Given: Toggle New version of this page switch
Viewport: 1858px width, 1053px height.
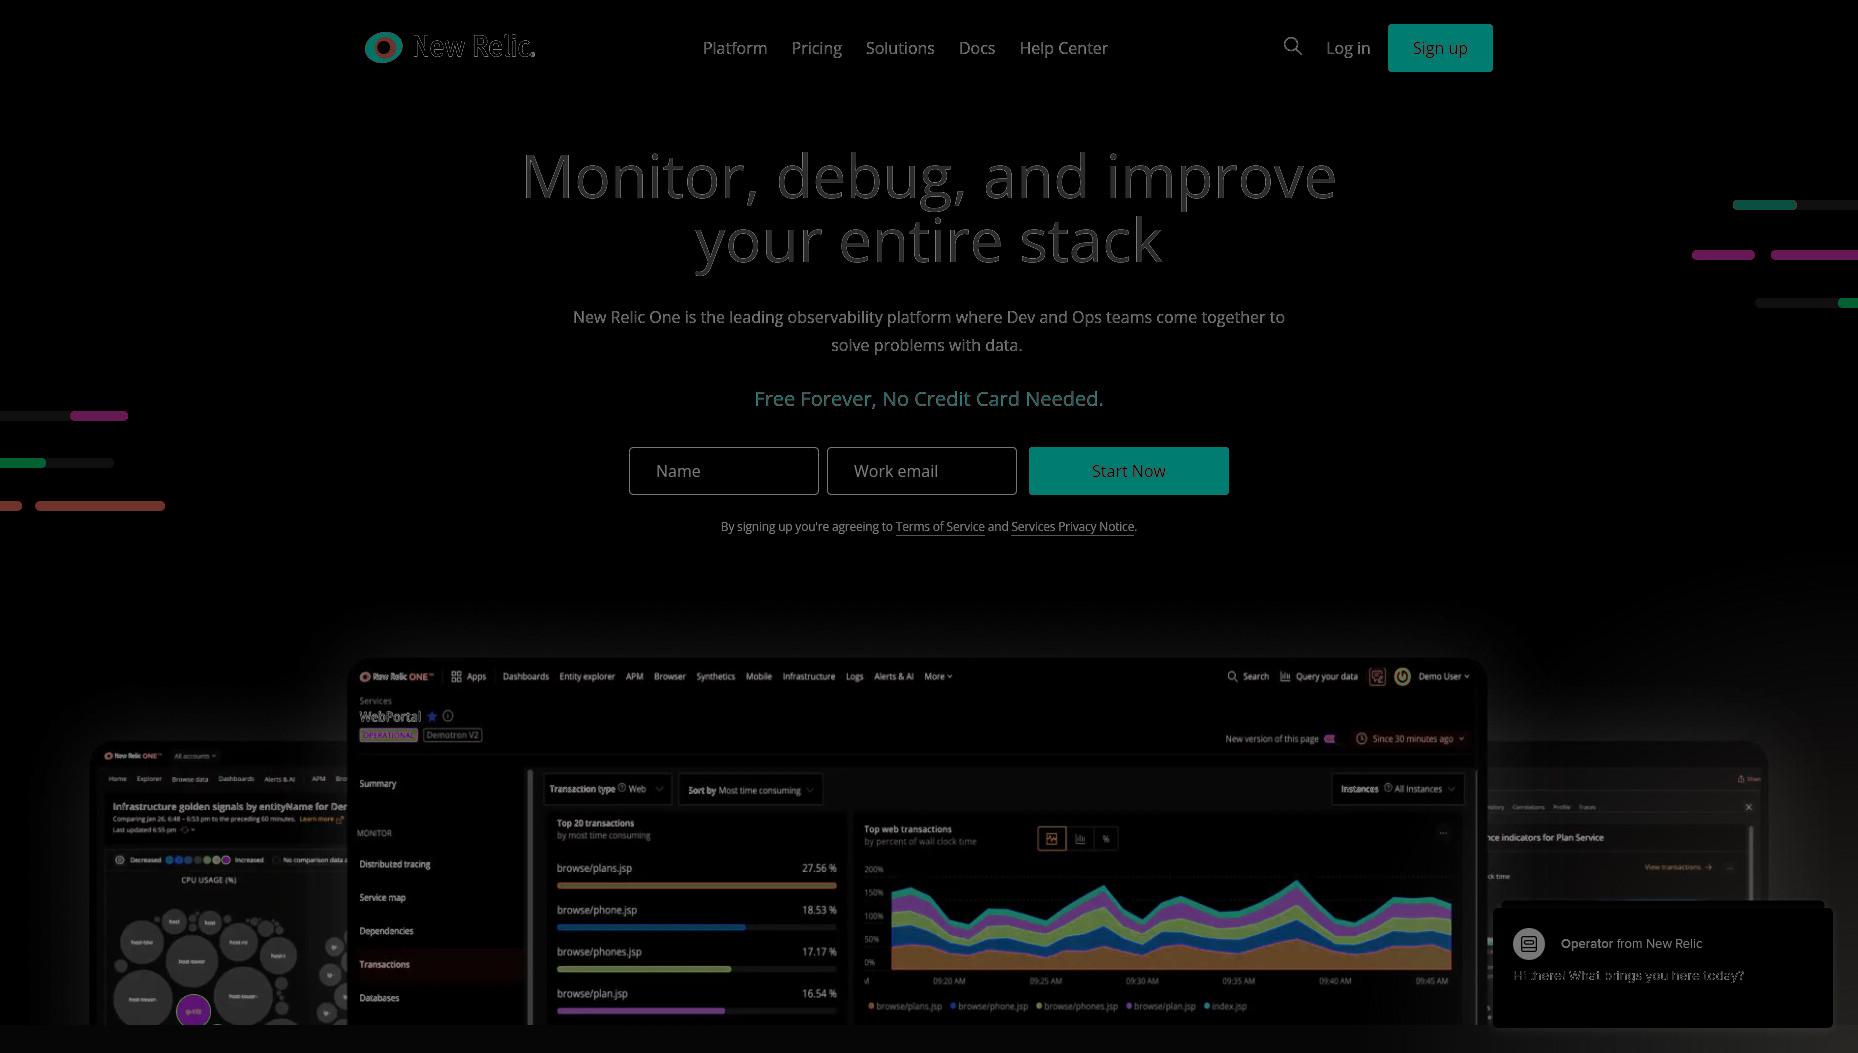Looking at the screenshot, I should [x=1330, y=739].
